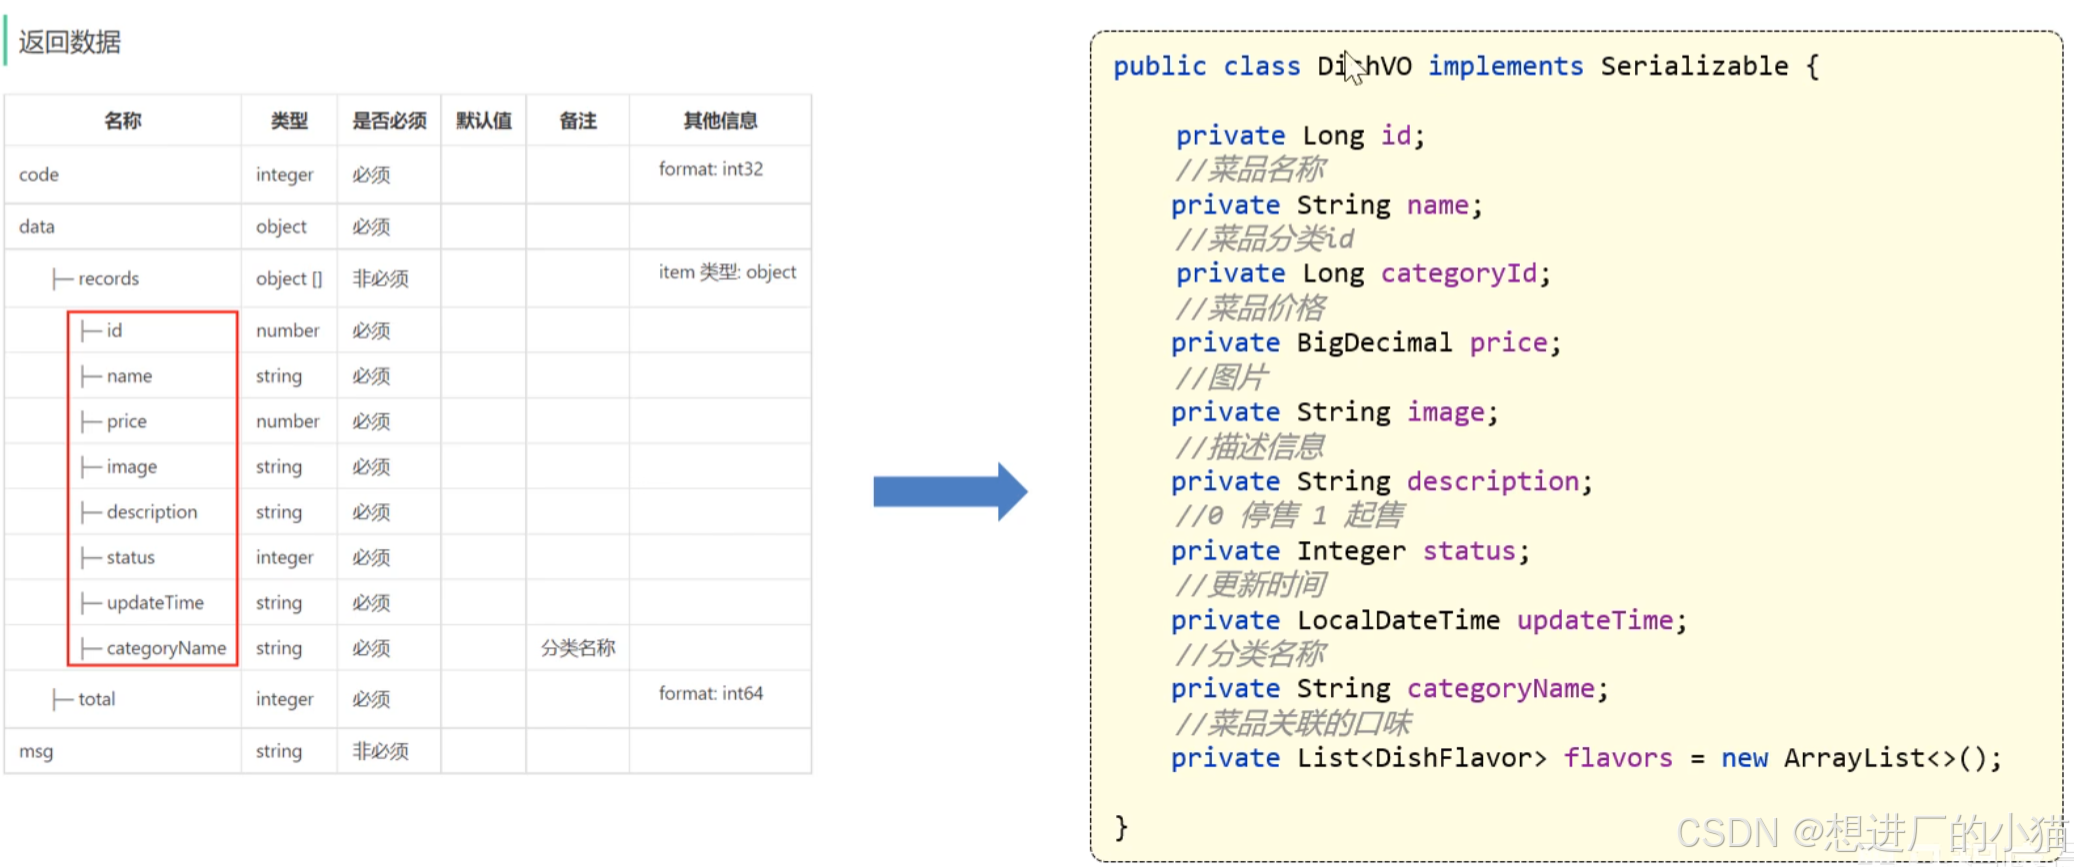Screen dimensions: 2074x867
Task: Select the 'total' tree row
Action: (x=84, y=699)
